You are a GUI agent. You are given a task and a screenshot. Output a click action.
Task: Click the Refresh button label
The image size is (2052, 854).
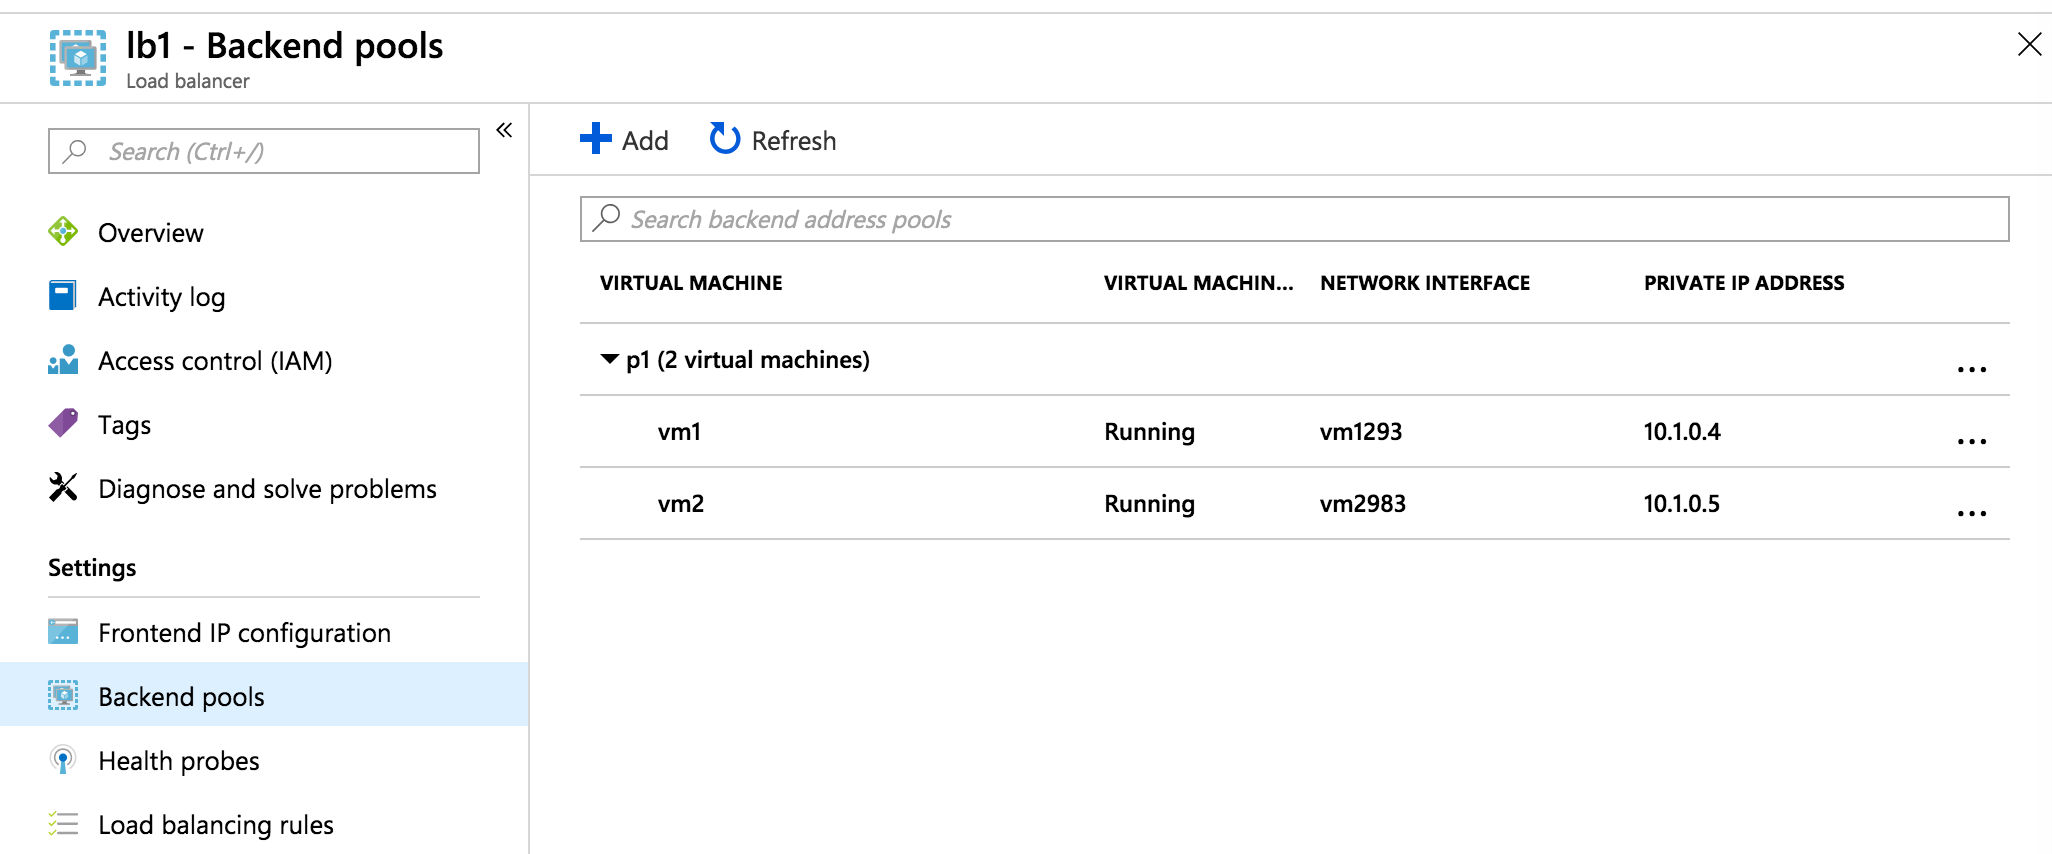[794, 140]
